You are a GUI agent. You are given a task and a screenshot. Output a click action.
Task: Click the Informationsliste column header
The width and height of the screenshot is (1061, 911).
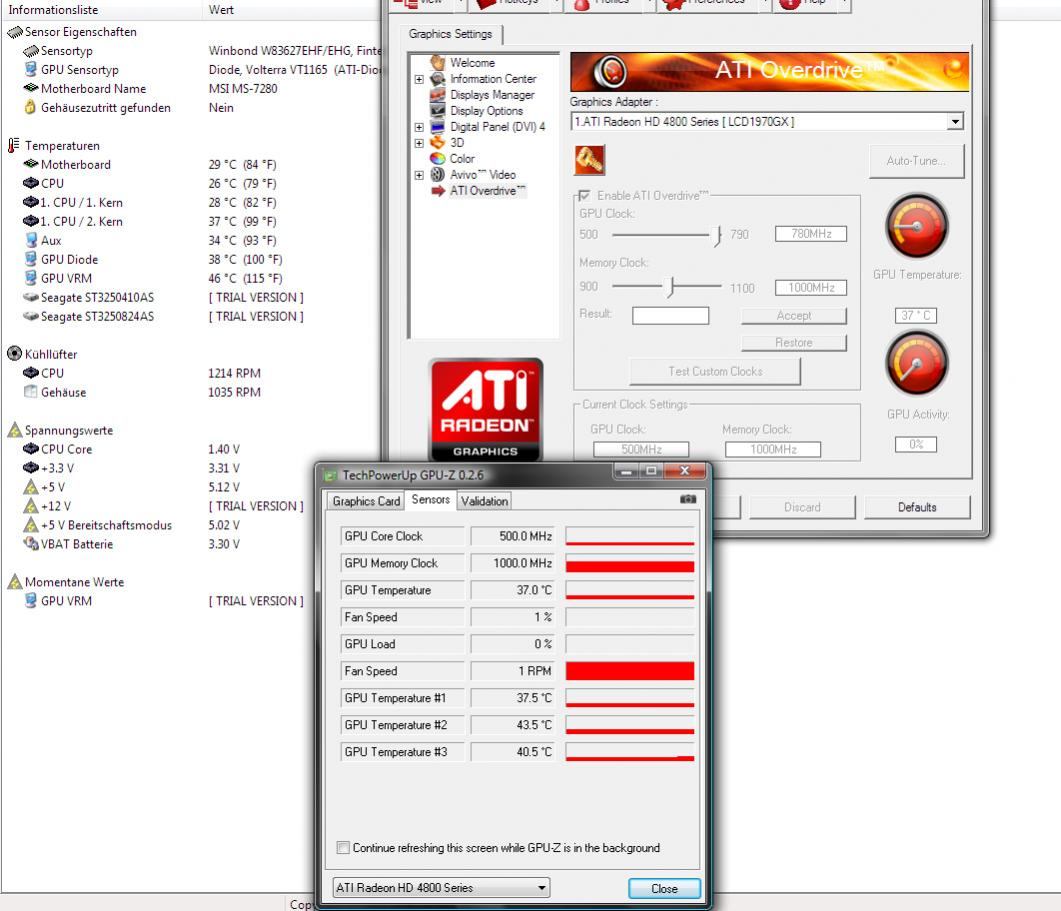click(101, 9)
